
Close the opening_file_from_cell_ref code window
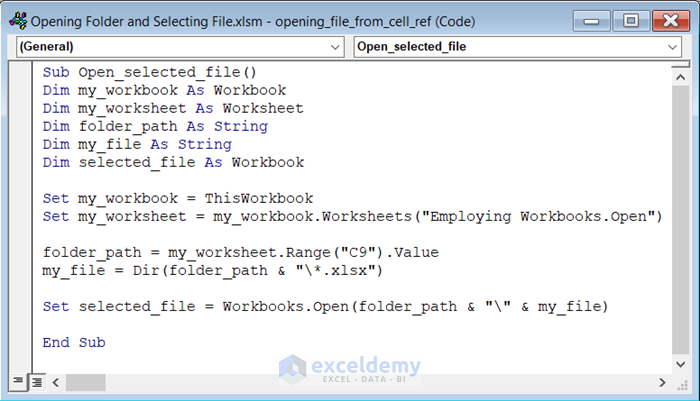tap(670, 20)
